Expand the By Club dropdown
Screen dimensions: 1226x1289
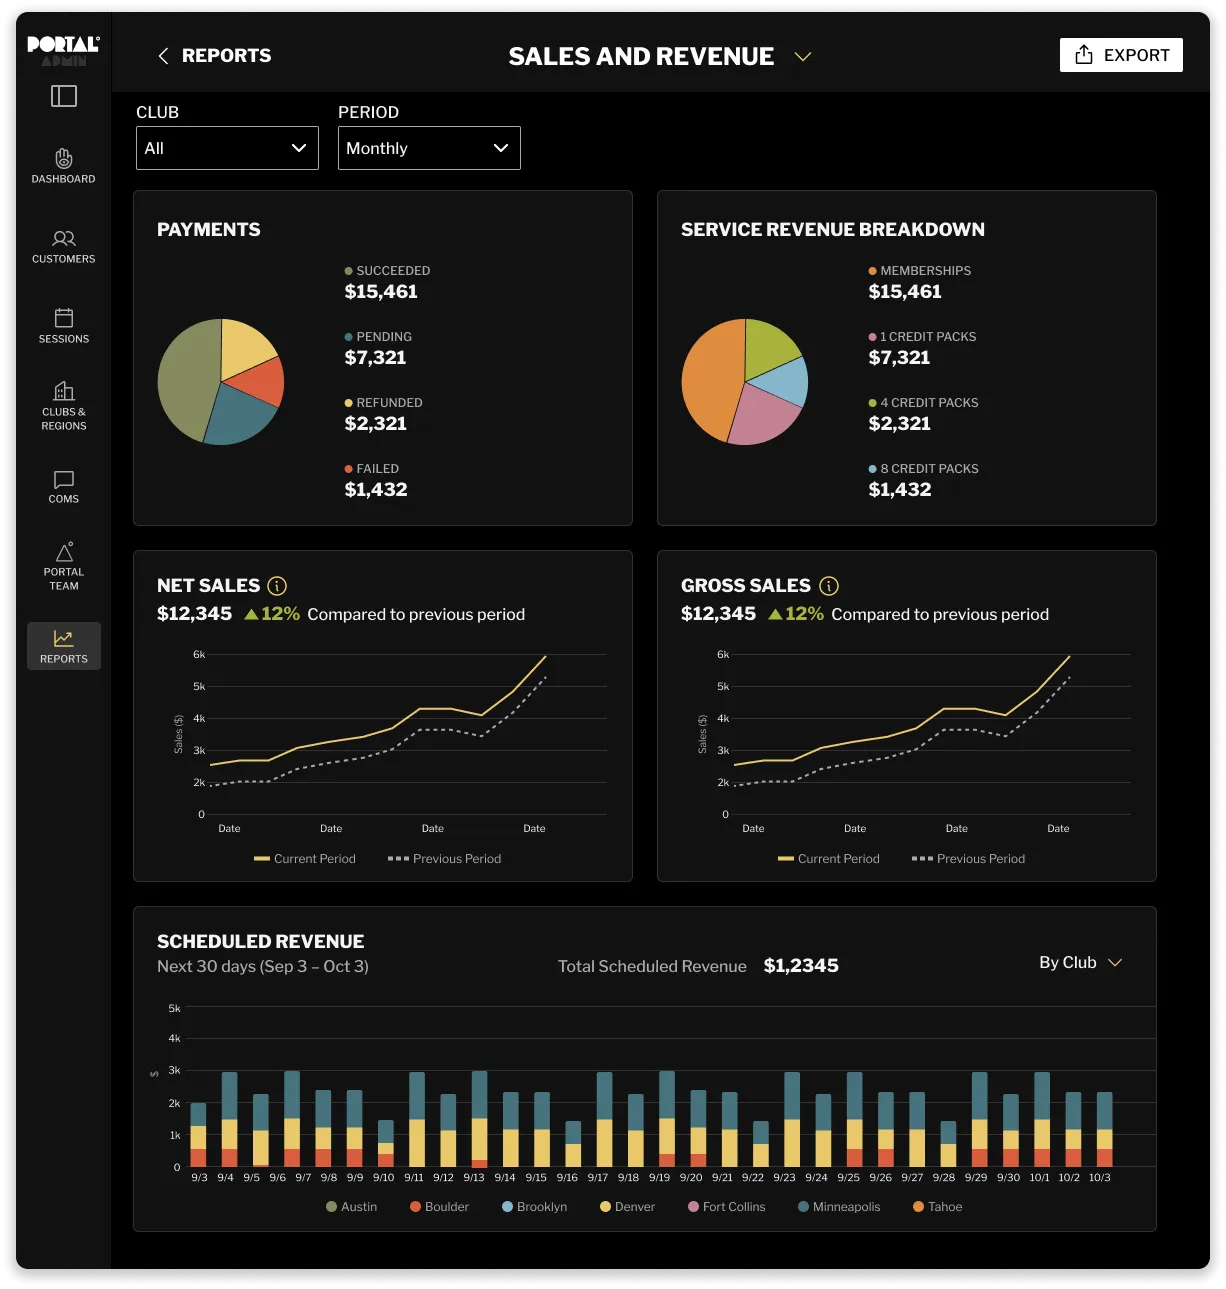(1080, 962)
